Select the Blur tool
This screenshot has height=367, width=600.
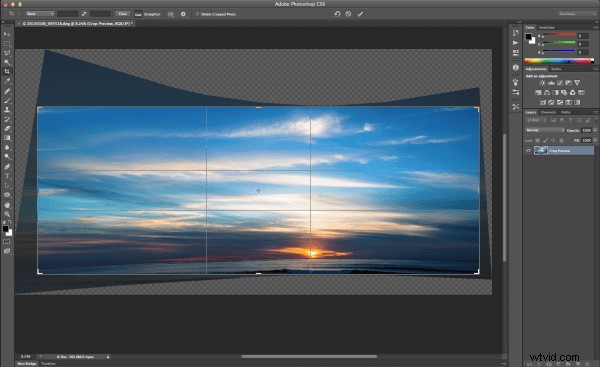pyautogui.click(x=7, y=147)
